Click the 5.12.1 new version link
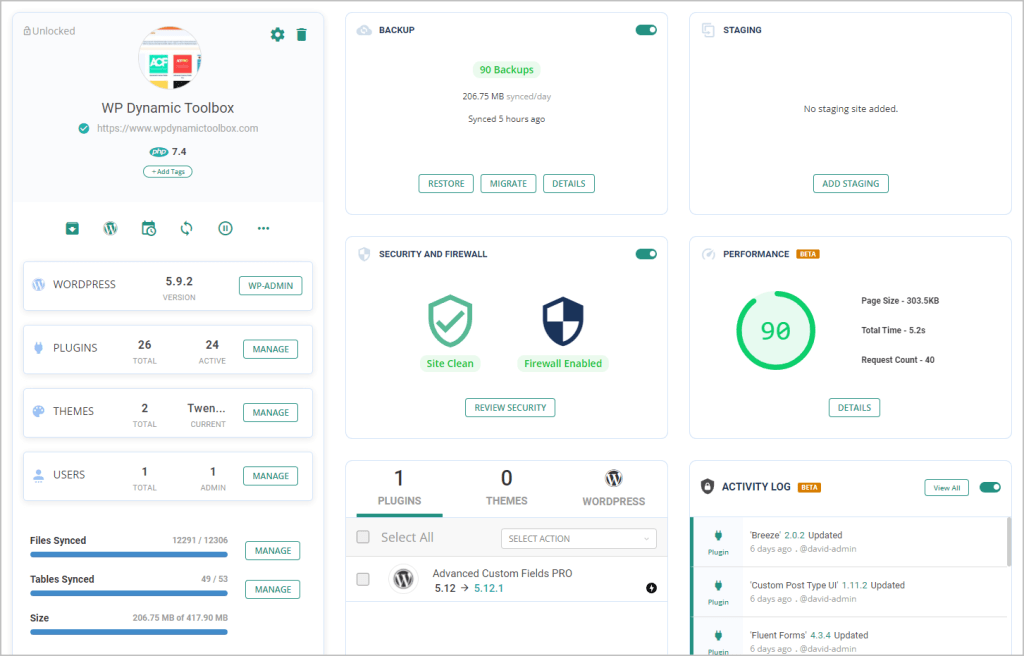 click(x=488, y=588)
